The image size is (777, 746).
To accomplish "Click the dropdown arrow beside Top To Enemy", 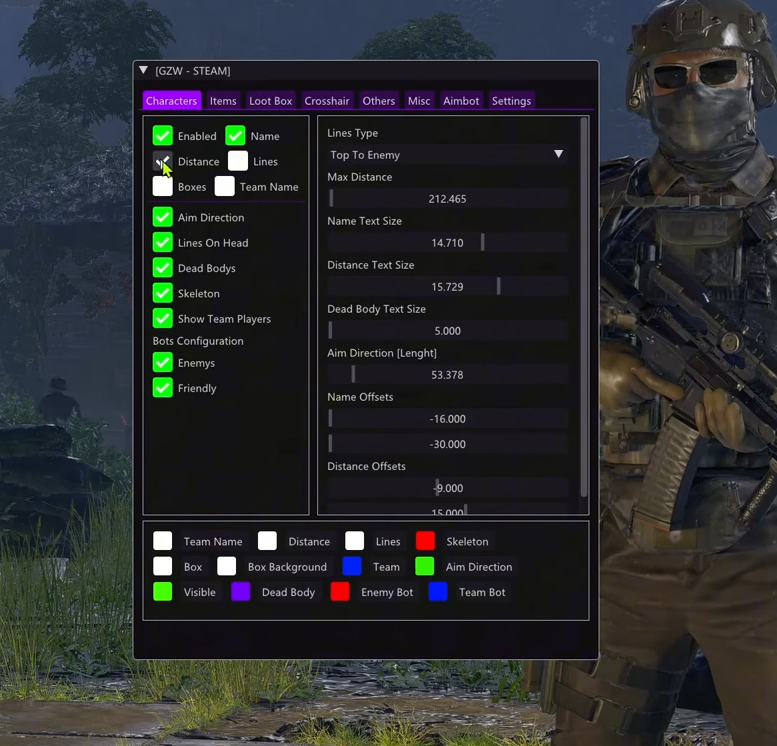I will [x=558, y=155].
